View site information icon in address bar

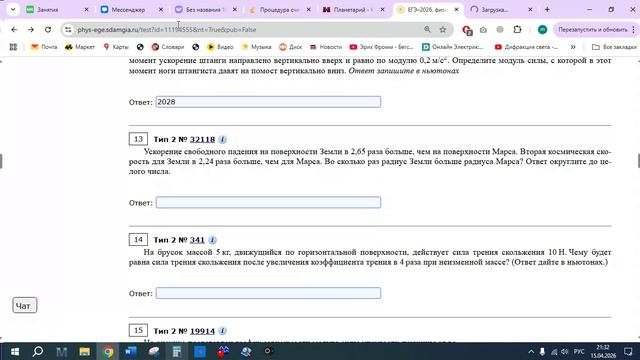click(x=68, y=29)
